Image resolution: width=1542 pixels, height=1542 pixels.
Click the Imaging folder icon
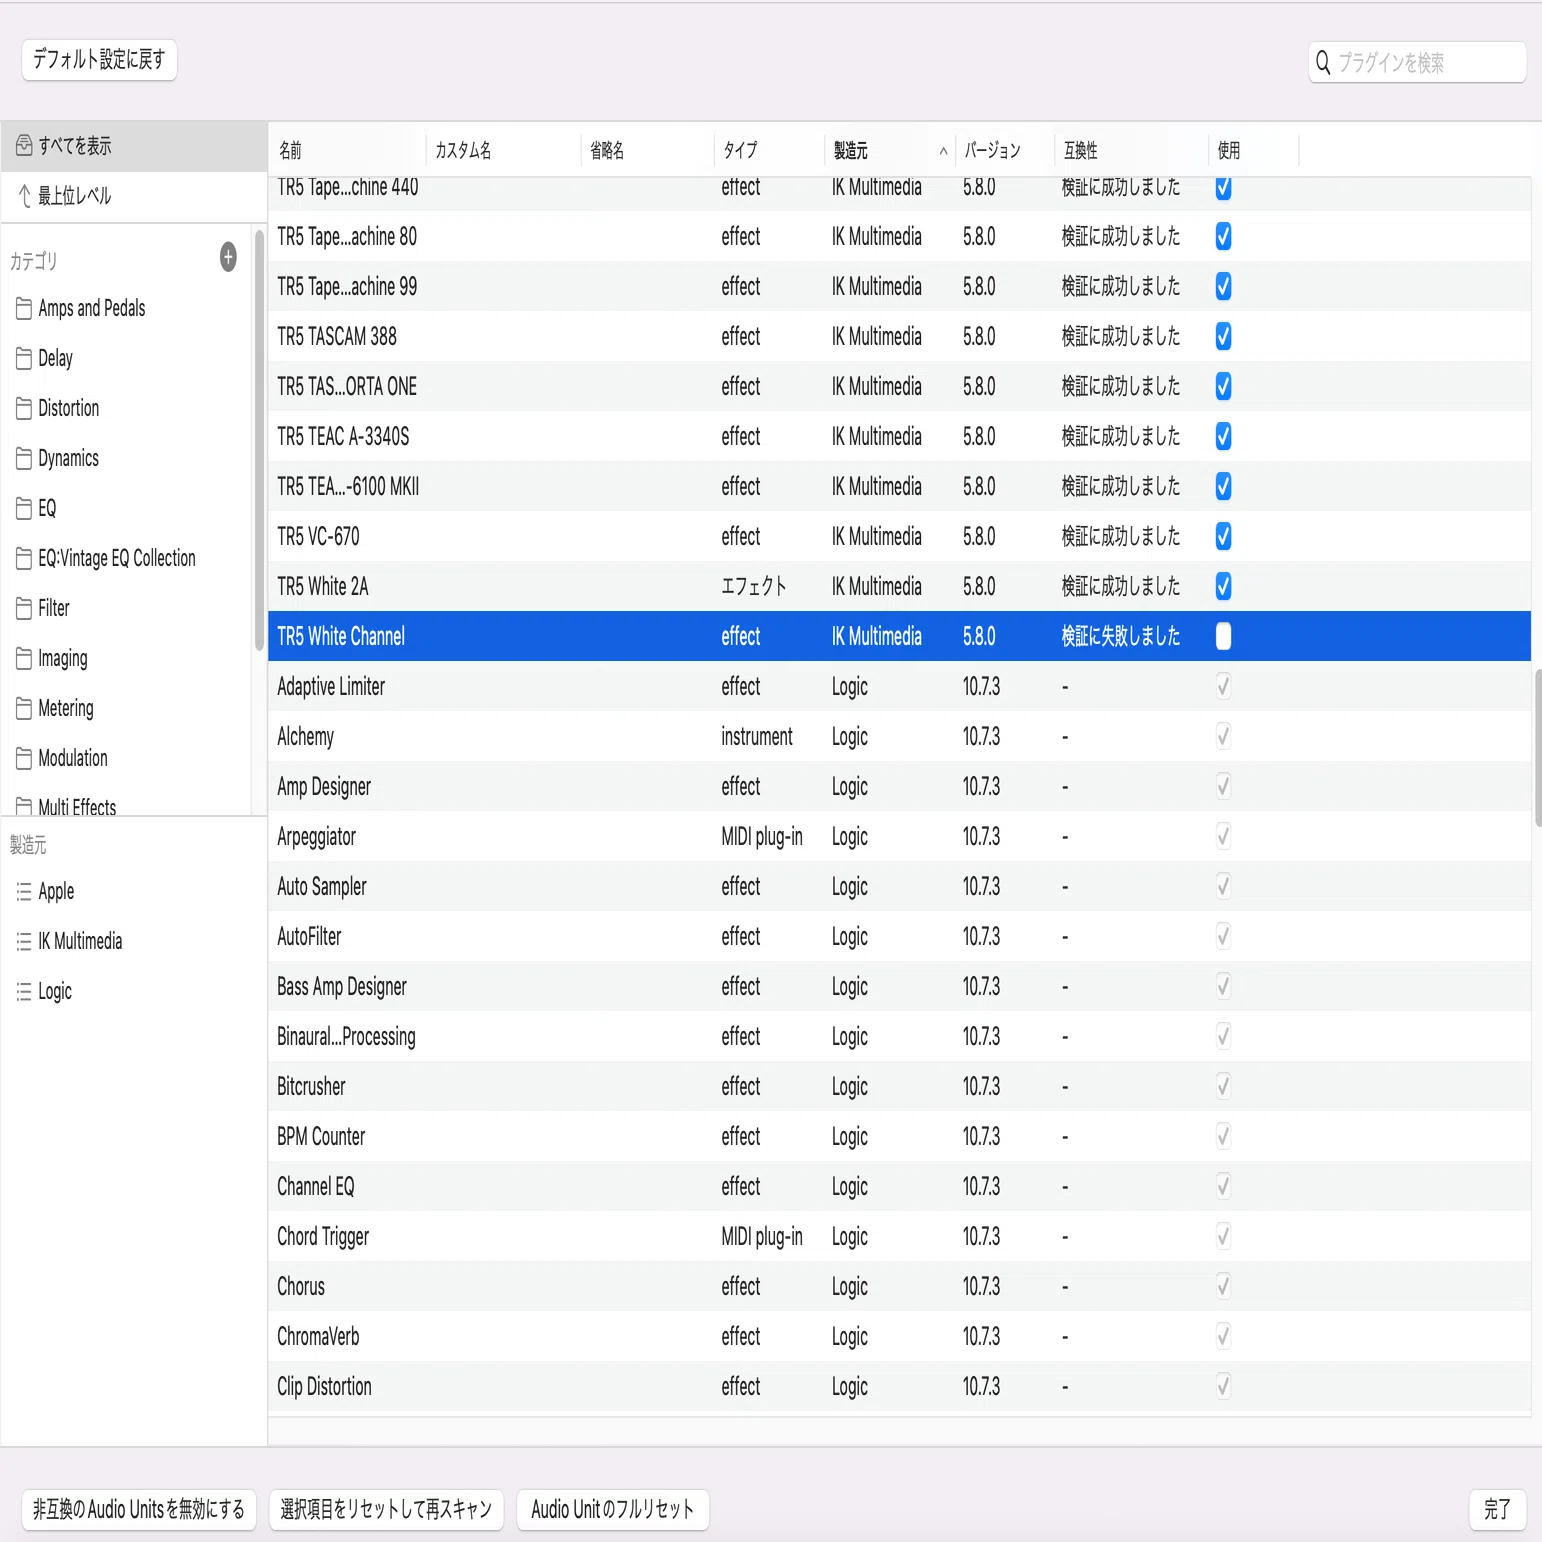[x=24, y=659]
